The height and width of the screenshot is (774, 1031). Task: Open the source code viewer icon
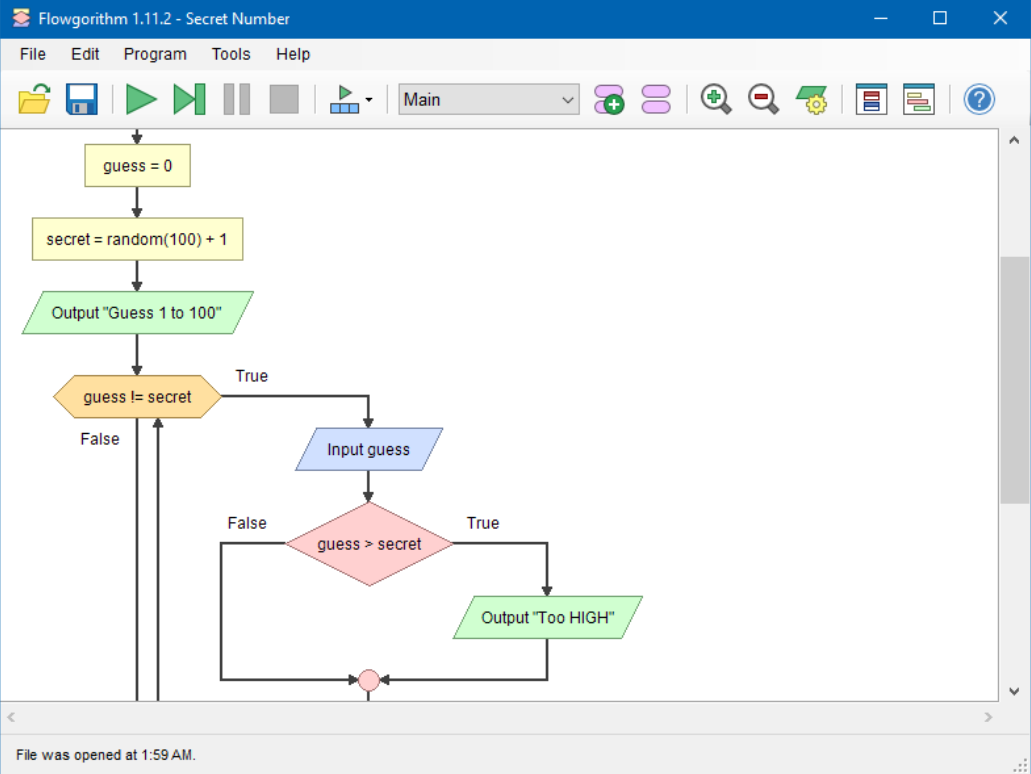pos(918,99)
